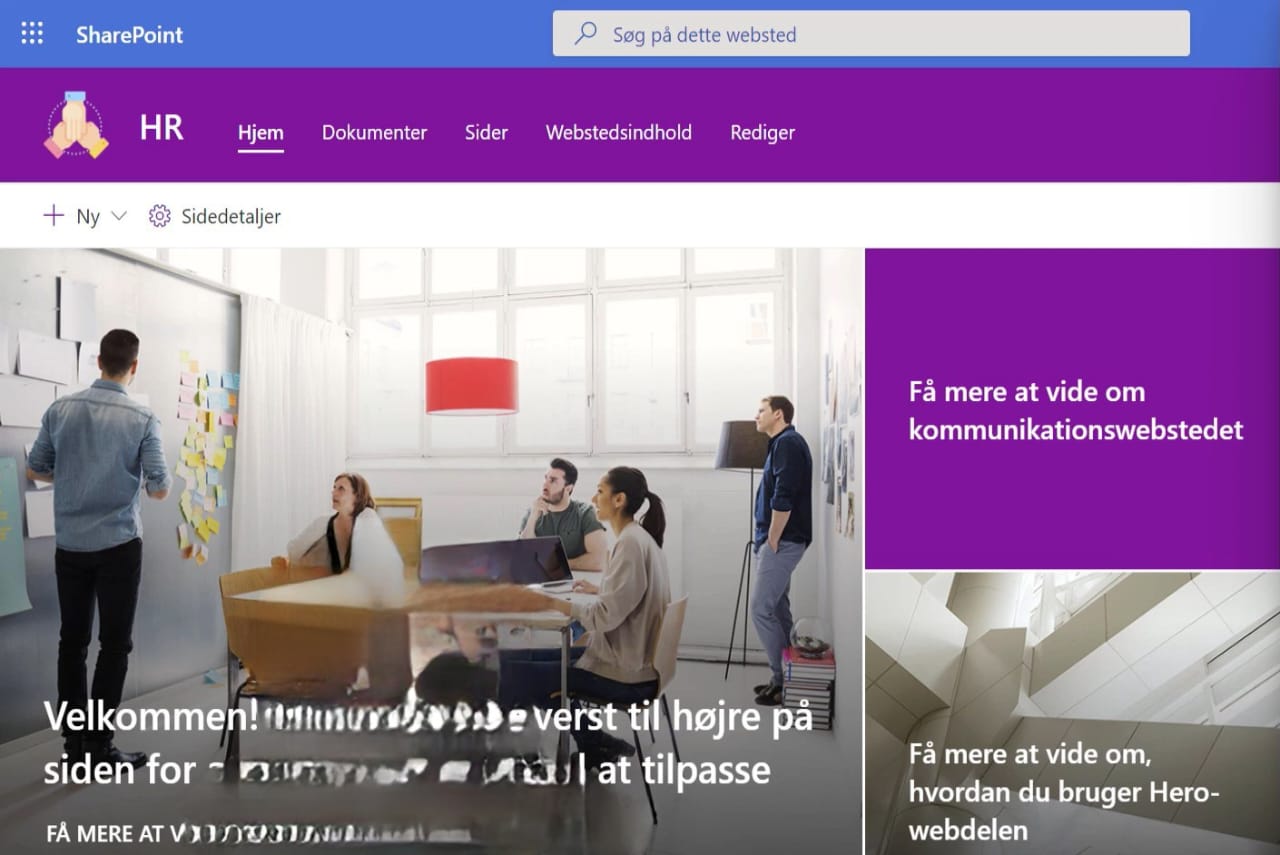1280x855 pixels.
Task: Open the purple kommunikationswebstedet tile
Action: pos(1072,409)
